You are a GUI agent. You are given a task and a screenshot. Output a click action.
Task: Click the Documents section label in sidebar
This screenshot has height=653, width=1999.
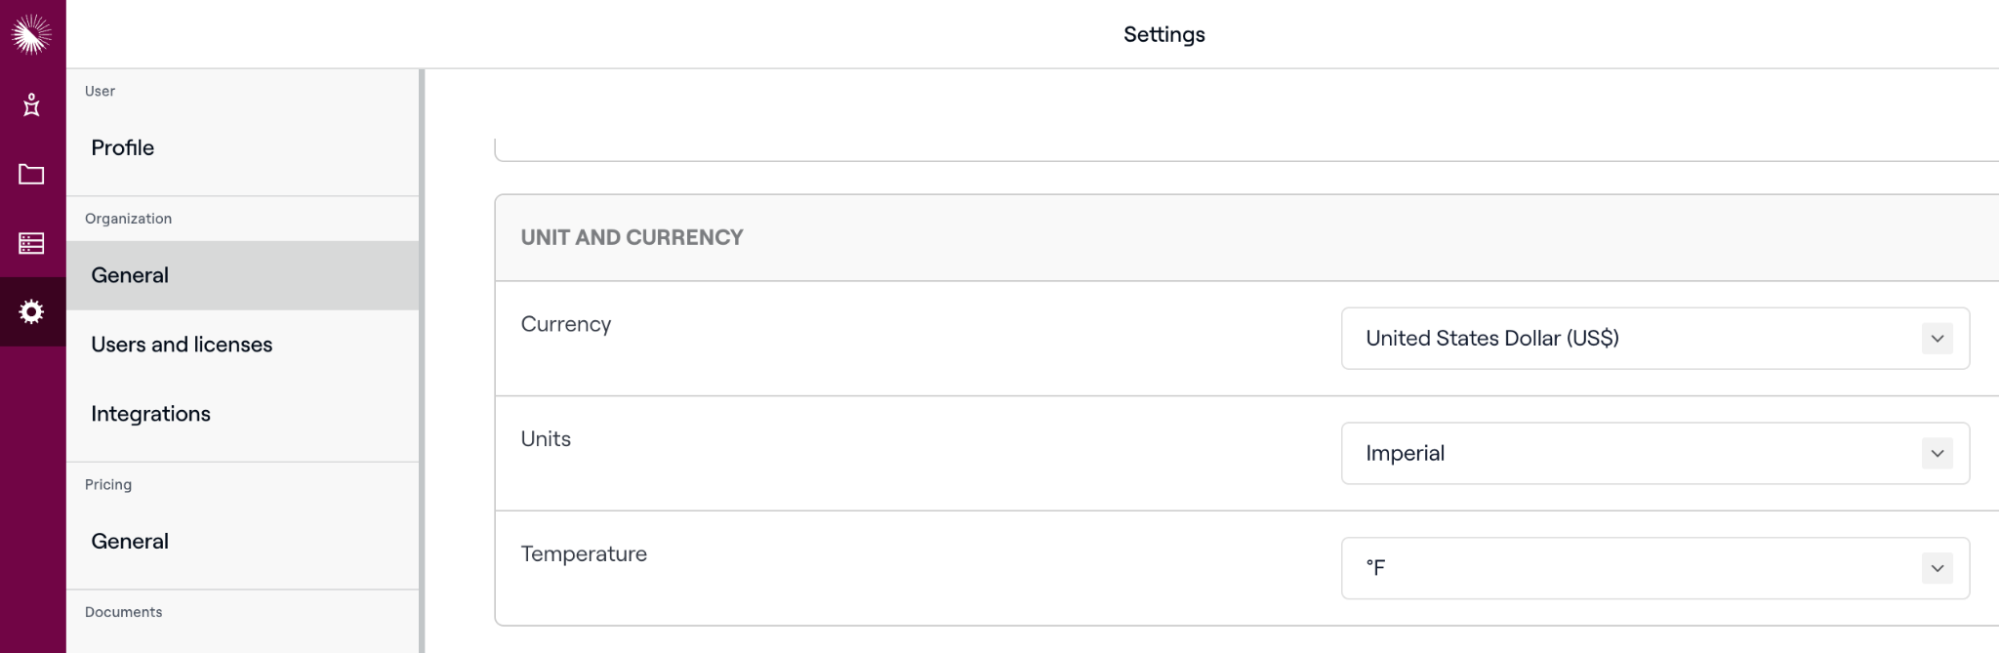[x=123, y=612]
